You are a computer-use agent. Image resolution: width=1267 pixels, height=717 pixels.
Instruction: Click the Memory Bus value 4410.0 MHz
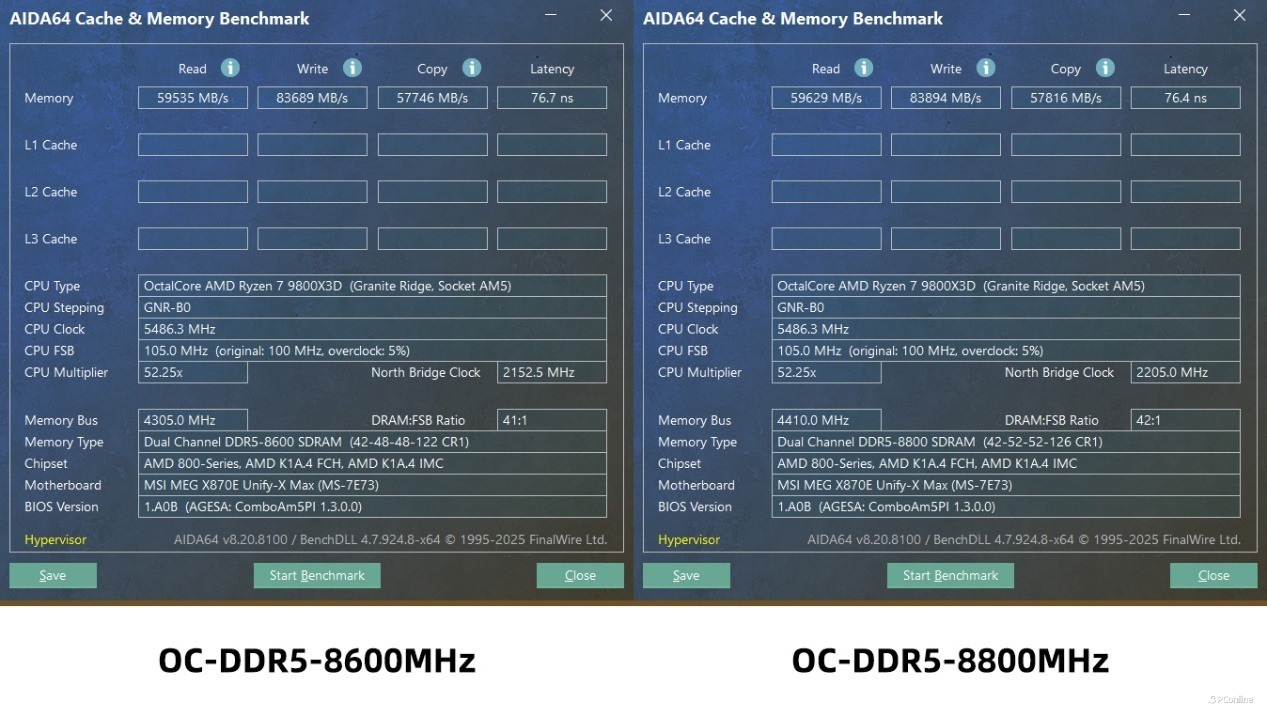[x=826, y=420]
